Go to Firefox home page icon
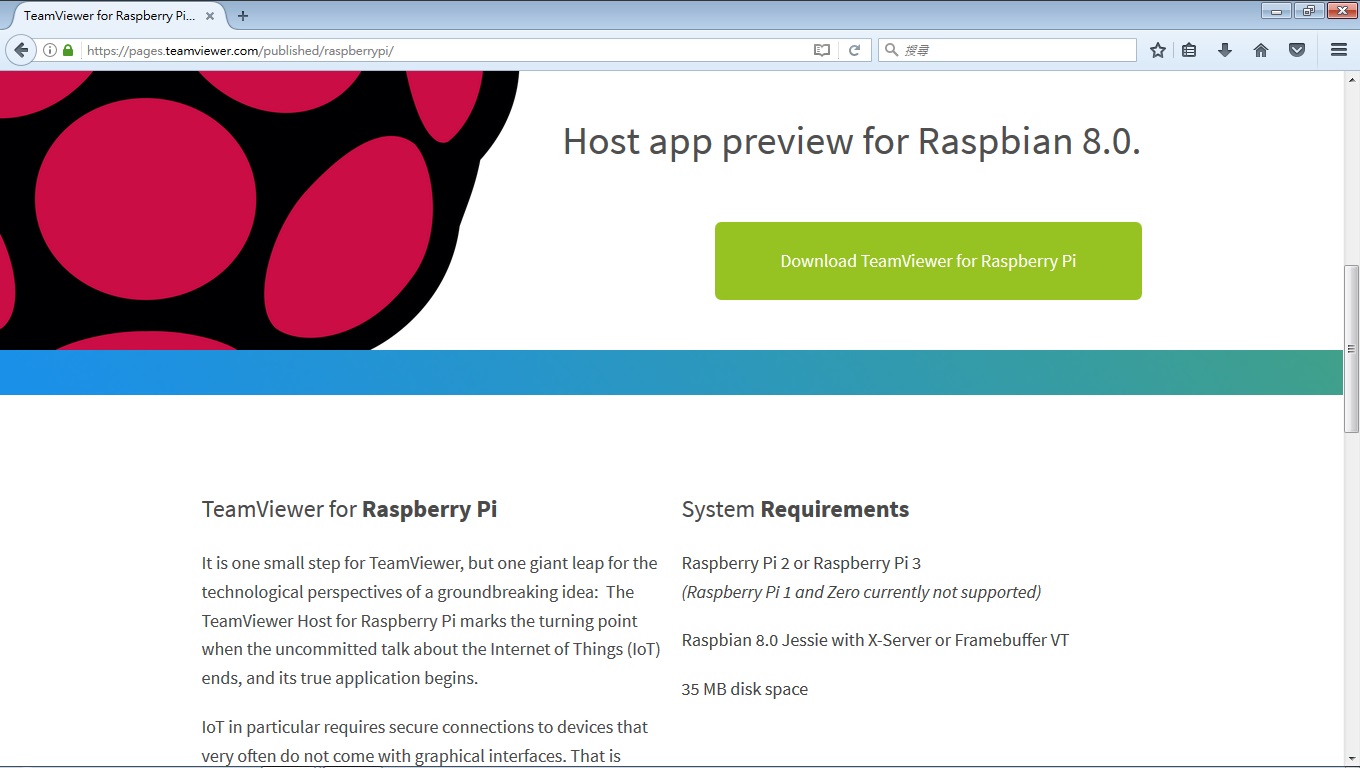The height and width of the screenshot is (768, 1360). [x=1261, y=50]
